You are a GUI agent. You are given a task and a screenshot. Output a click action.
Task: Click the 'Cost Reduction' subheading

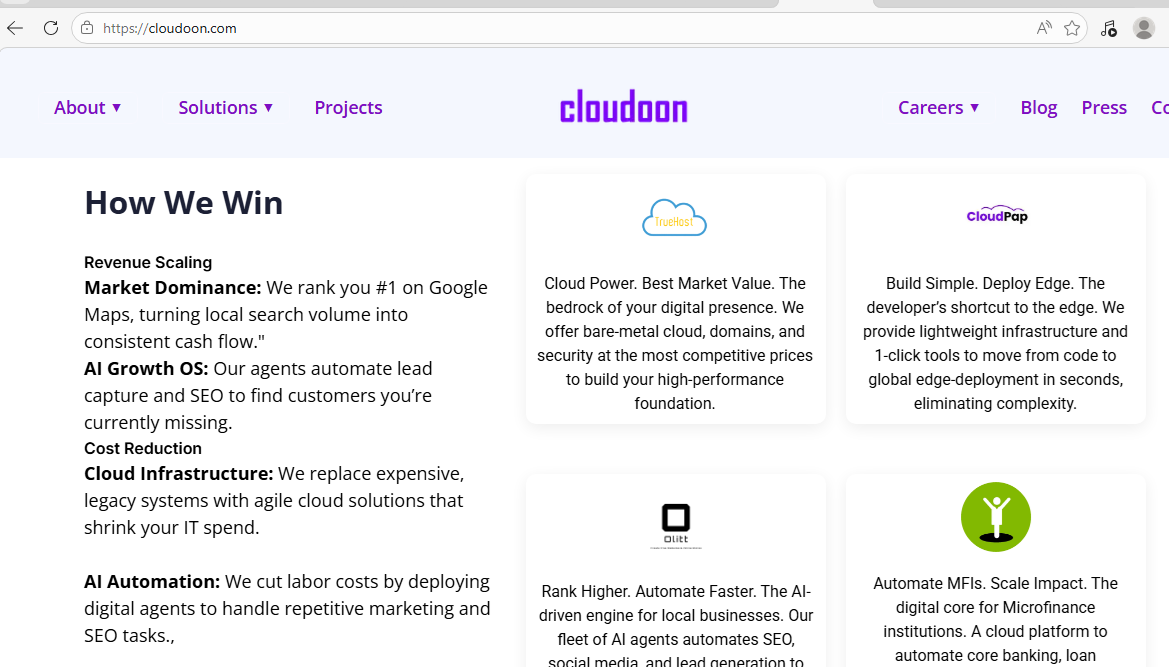[142, 449]
